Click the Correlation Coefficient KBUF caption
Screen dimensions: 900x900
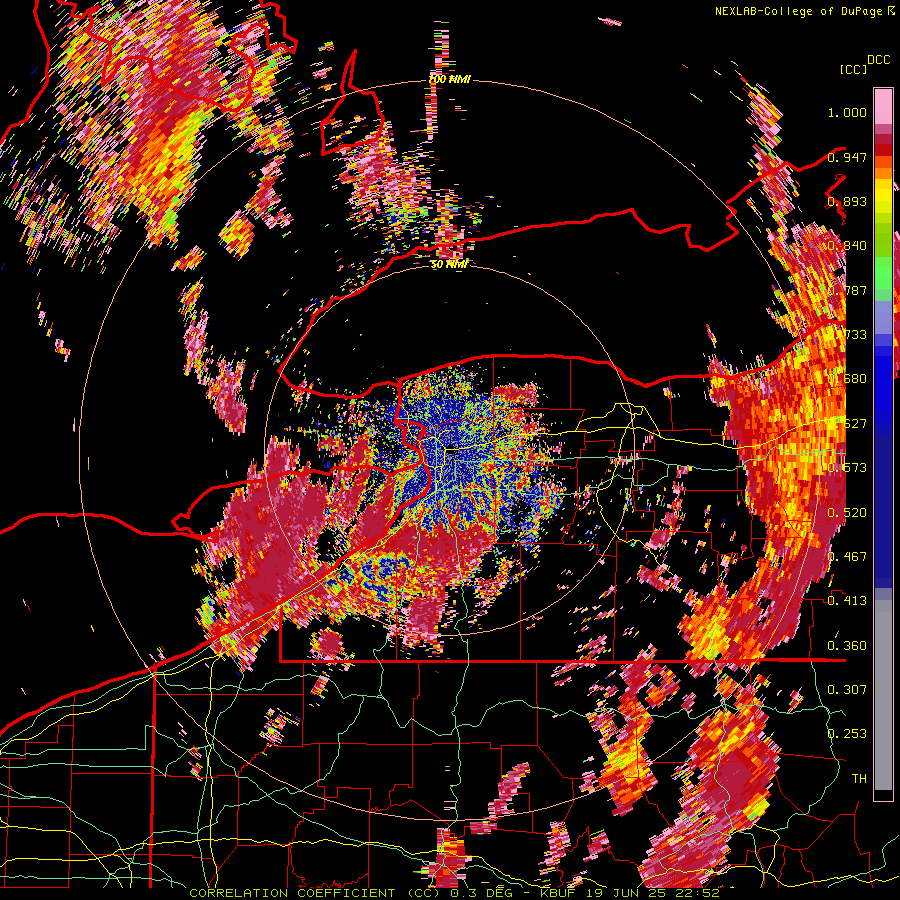click(x=454, y=893)
